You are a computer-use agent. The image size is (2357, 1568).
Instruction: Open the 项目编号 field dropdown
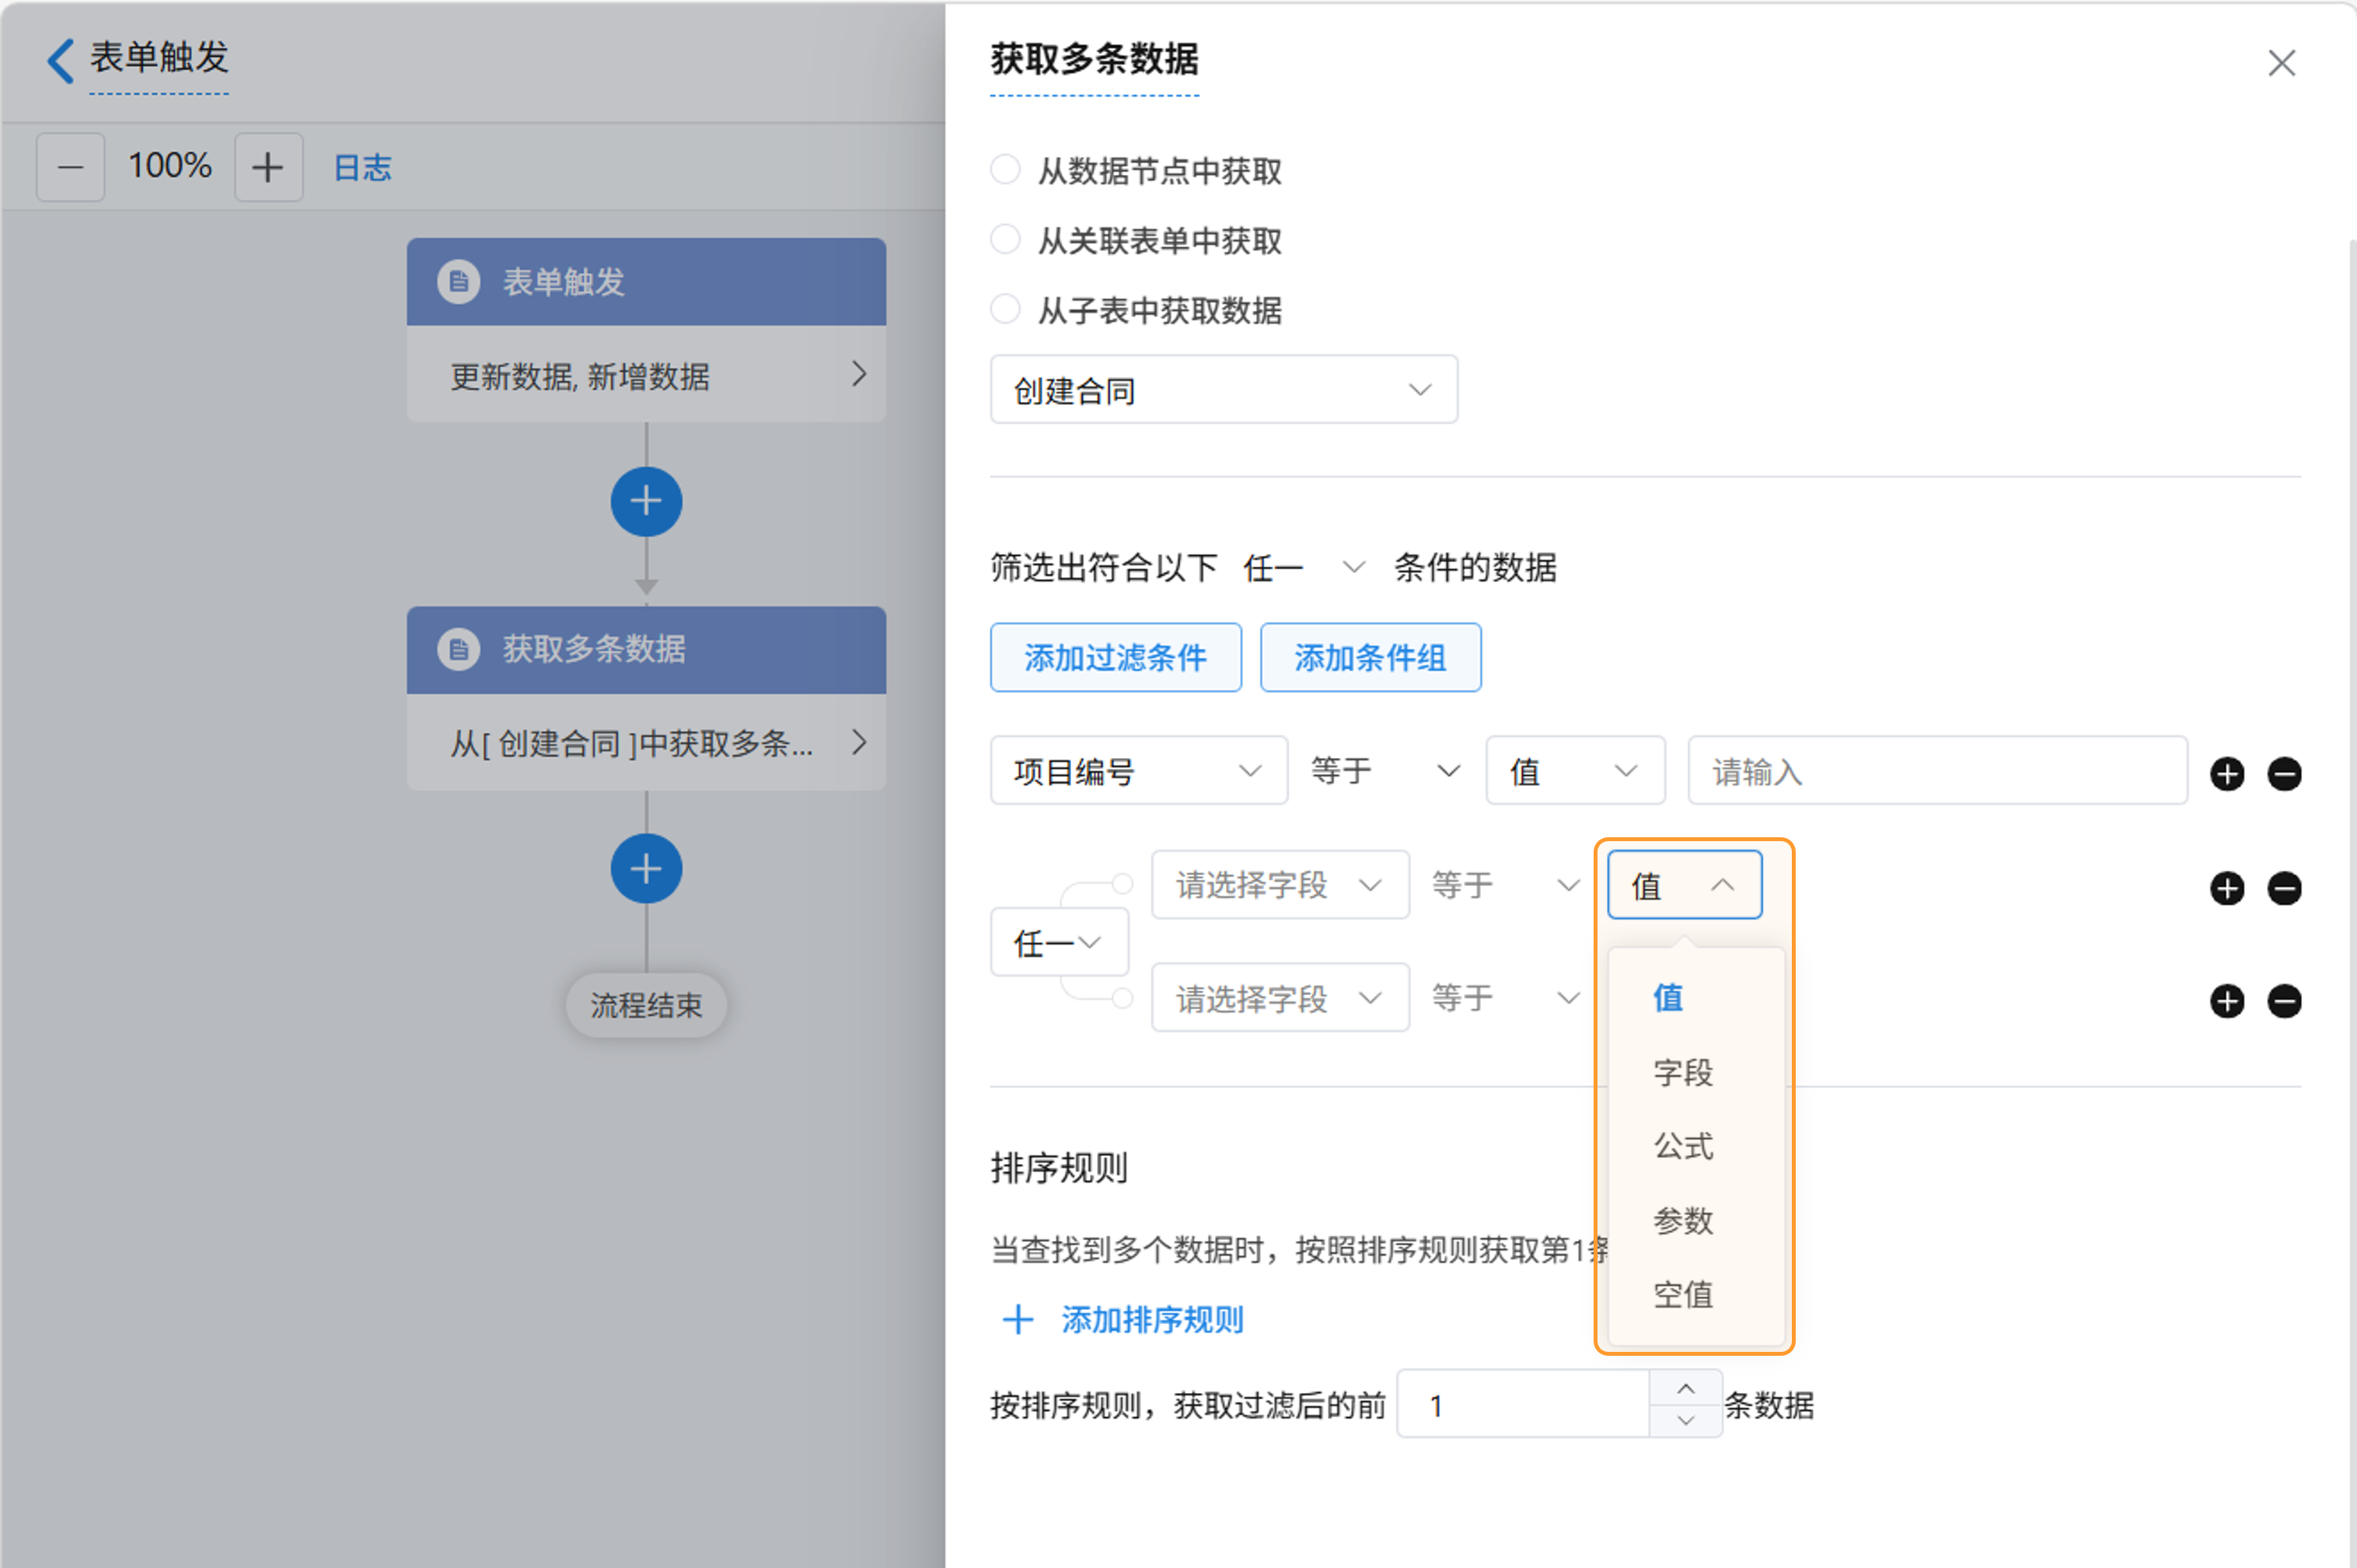(1138, 771)
